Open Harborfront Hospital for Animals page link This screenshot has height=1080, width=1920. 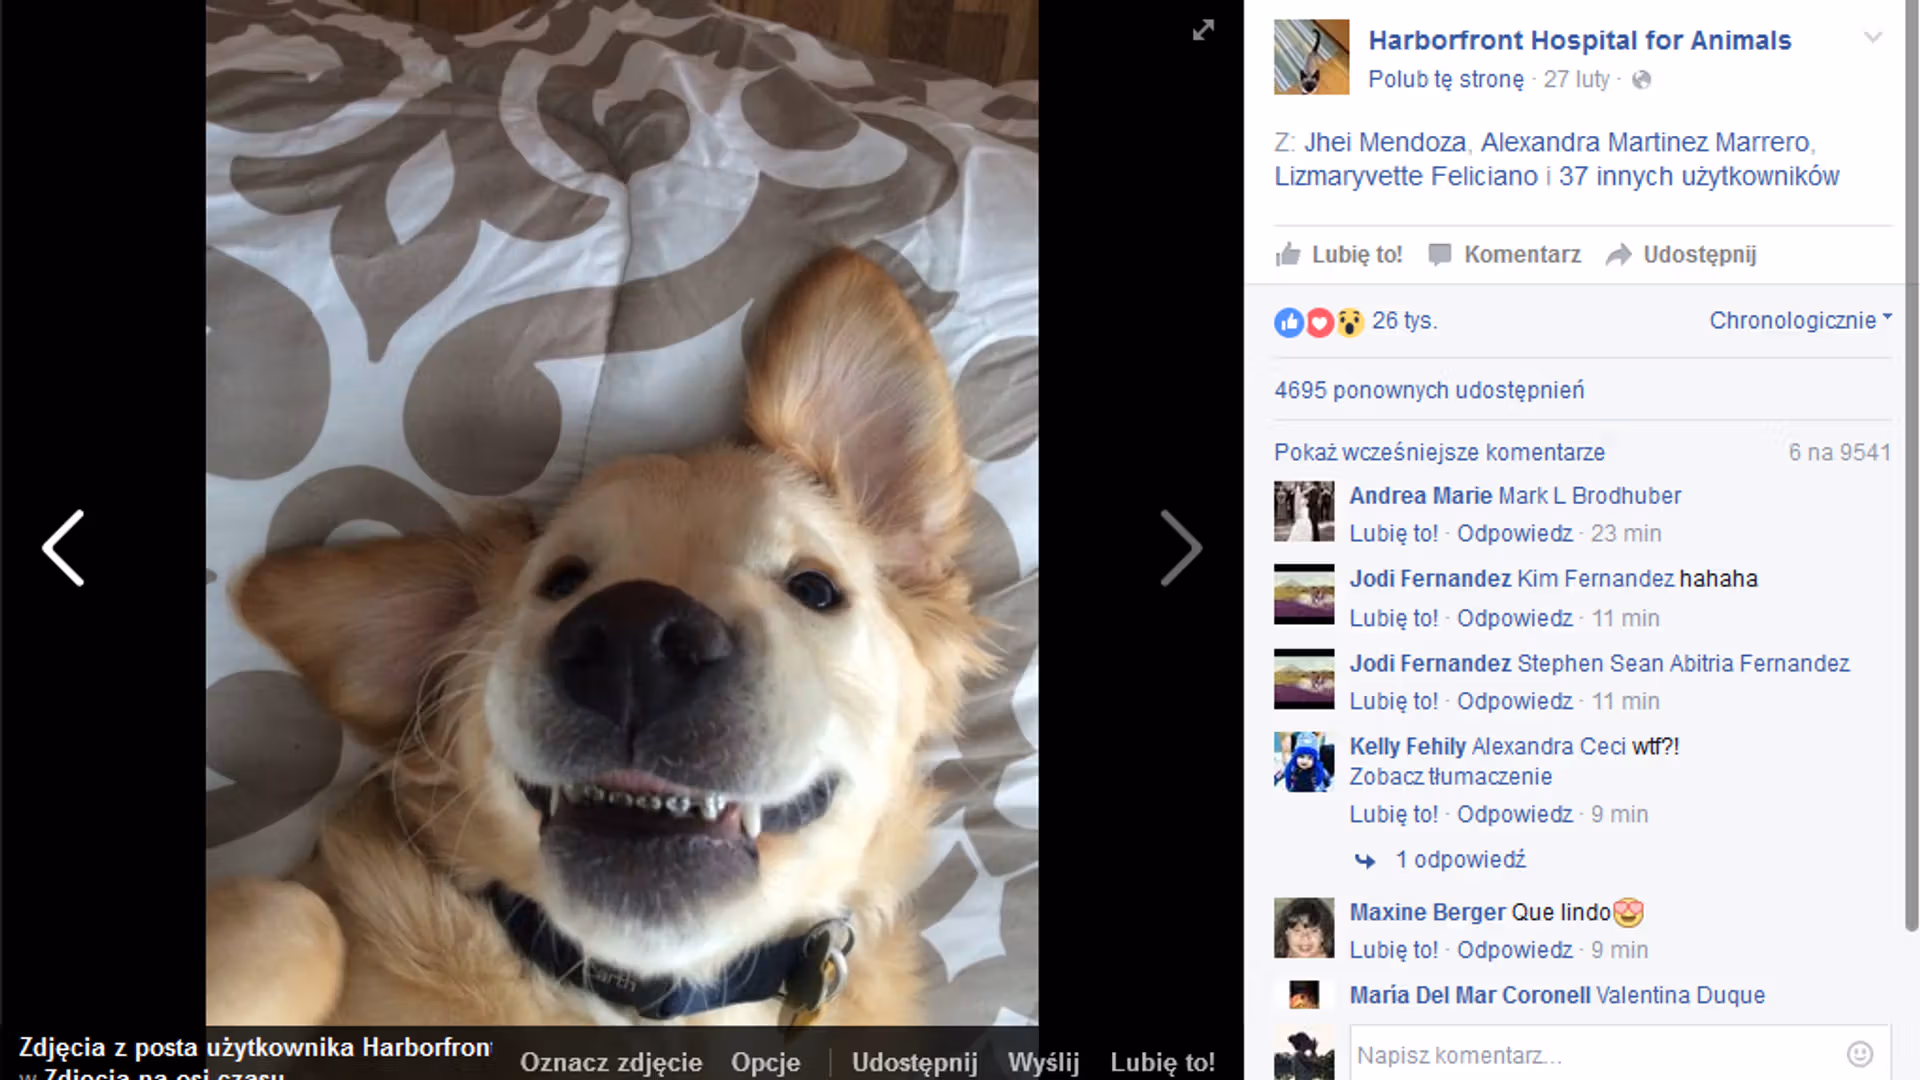[x=1579, y=41]
